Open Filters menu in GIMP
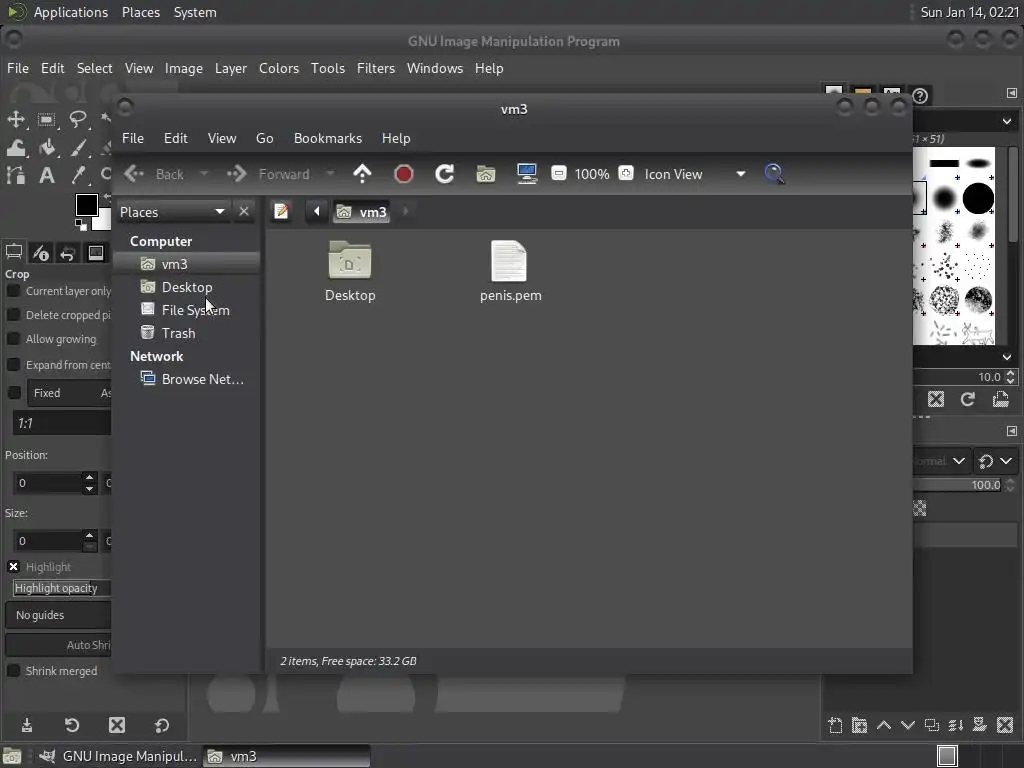Image resolution: width=1024 pixels, height=768 pixels. [376, 68]
